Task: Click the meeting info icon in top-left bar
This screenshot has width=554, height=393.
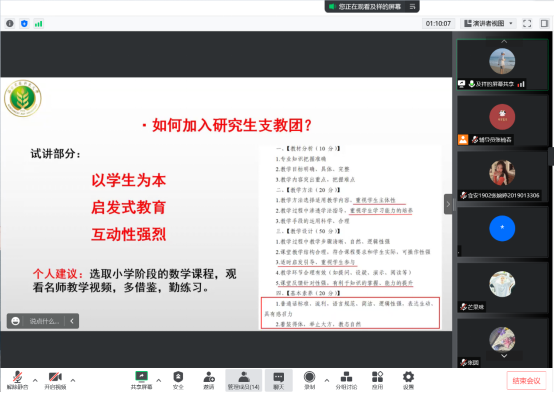Action: [x=10, y=23]
